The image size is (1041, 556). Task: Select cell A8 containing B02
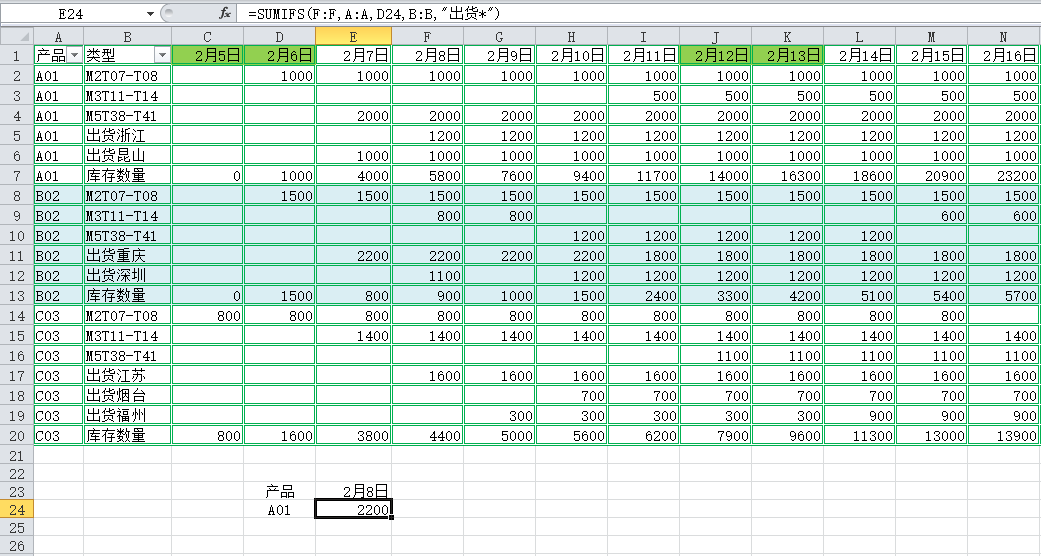(x=58, y=195)
